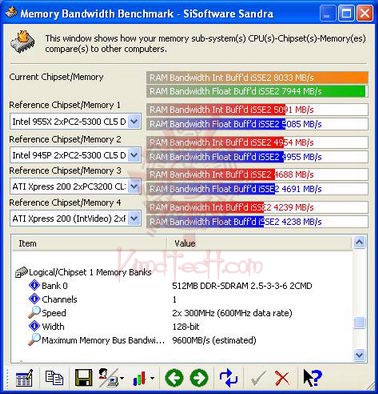Viewport: 378px width, 394px height.
Task: Click the list scrollbar down arrow
Action: [359, 355]
